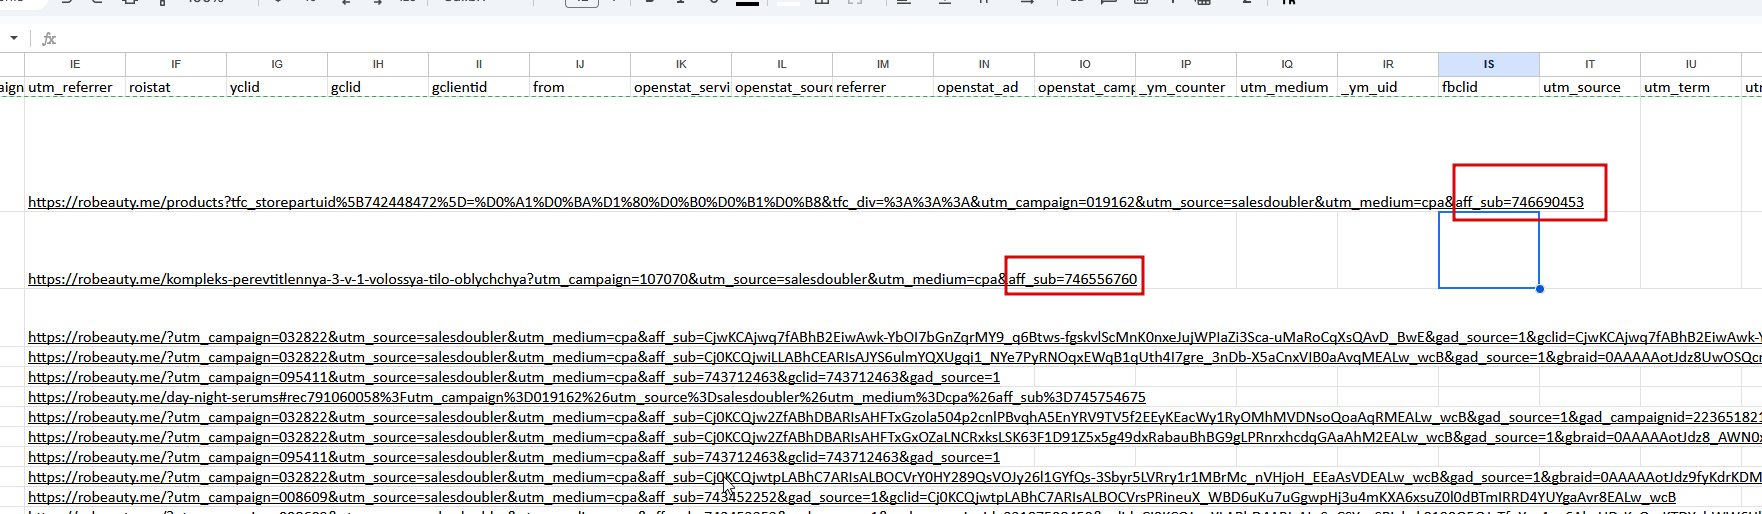Click the openstat_camp header cell
The height and width of the screenshot is (514, 1762).
(1085, 87)
